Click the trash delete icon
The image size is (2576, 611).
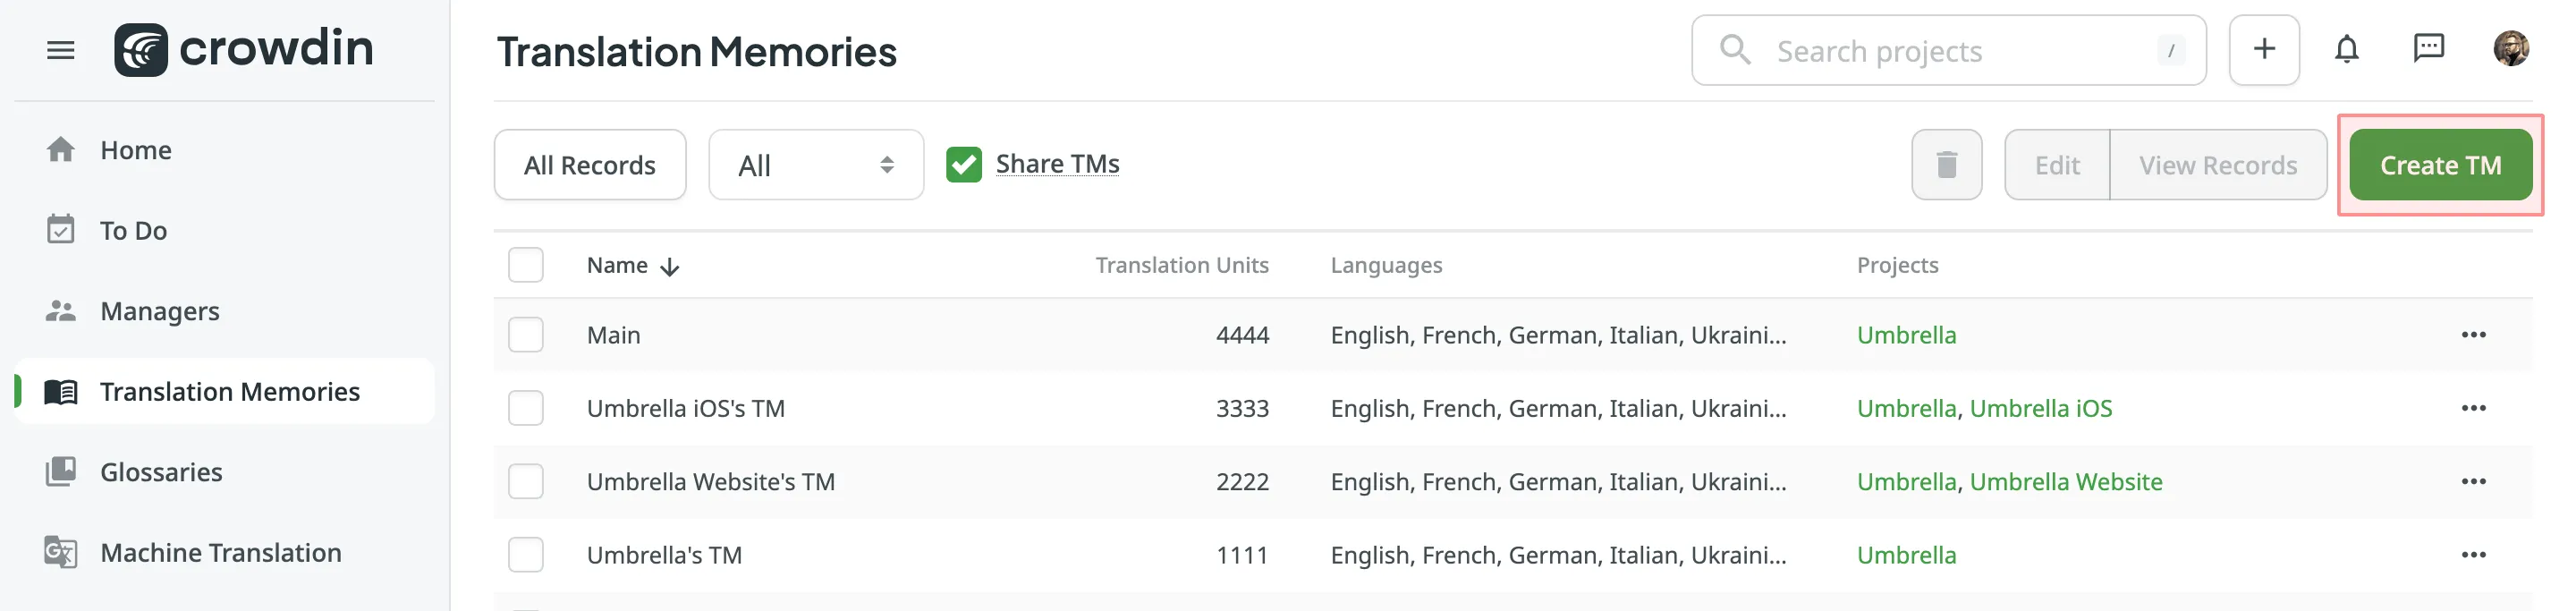click(1946, 165)
